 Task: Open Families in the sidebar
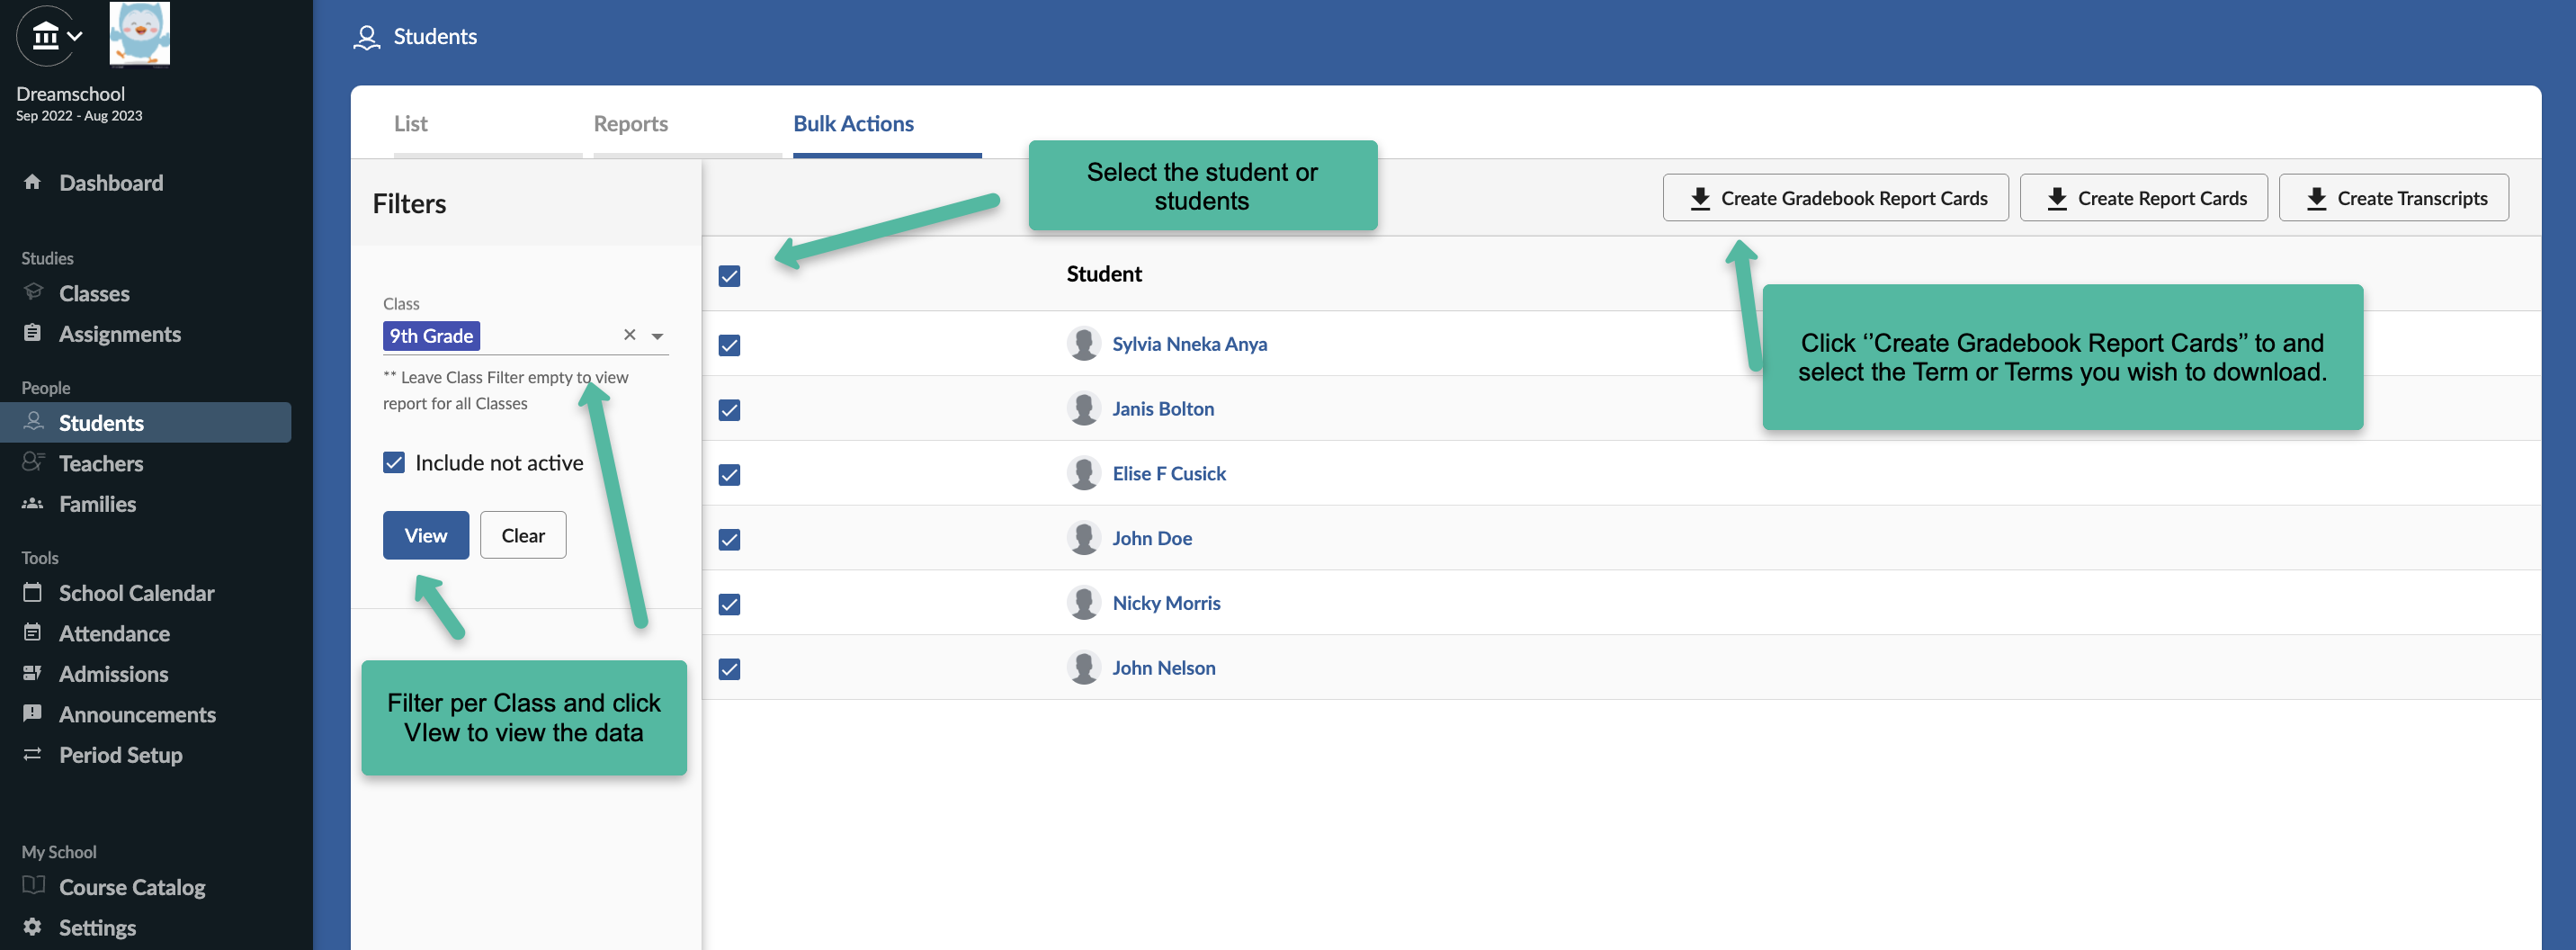[97, 503]
